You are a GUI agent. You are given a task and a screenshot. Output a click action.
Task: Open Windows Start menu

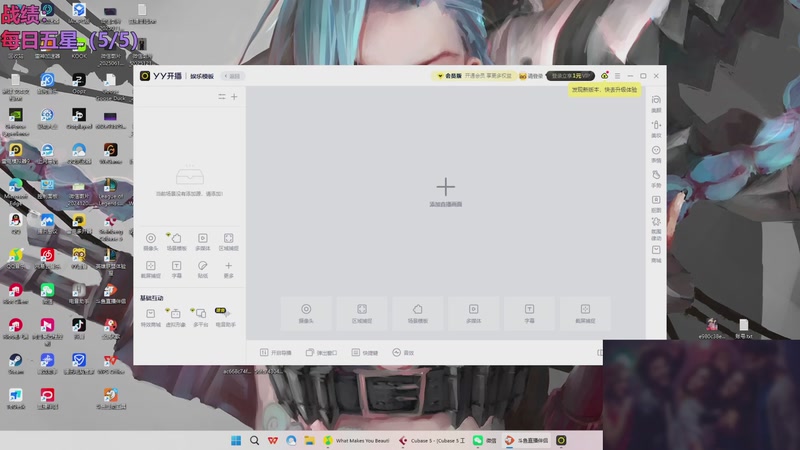(236, 440)
